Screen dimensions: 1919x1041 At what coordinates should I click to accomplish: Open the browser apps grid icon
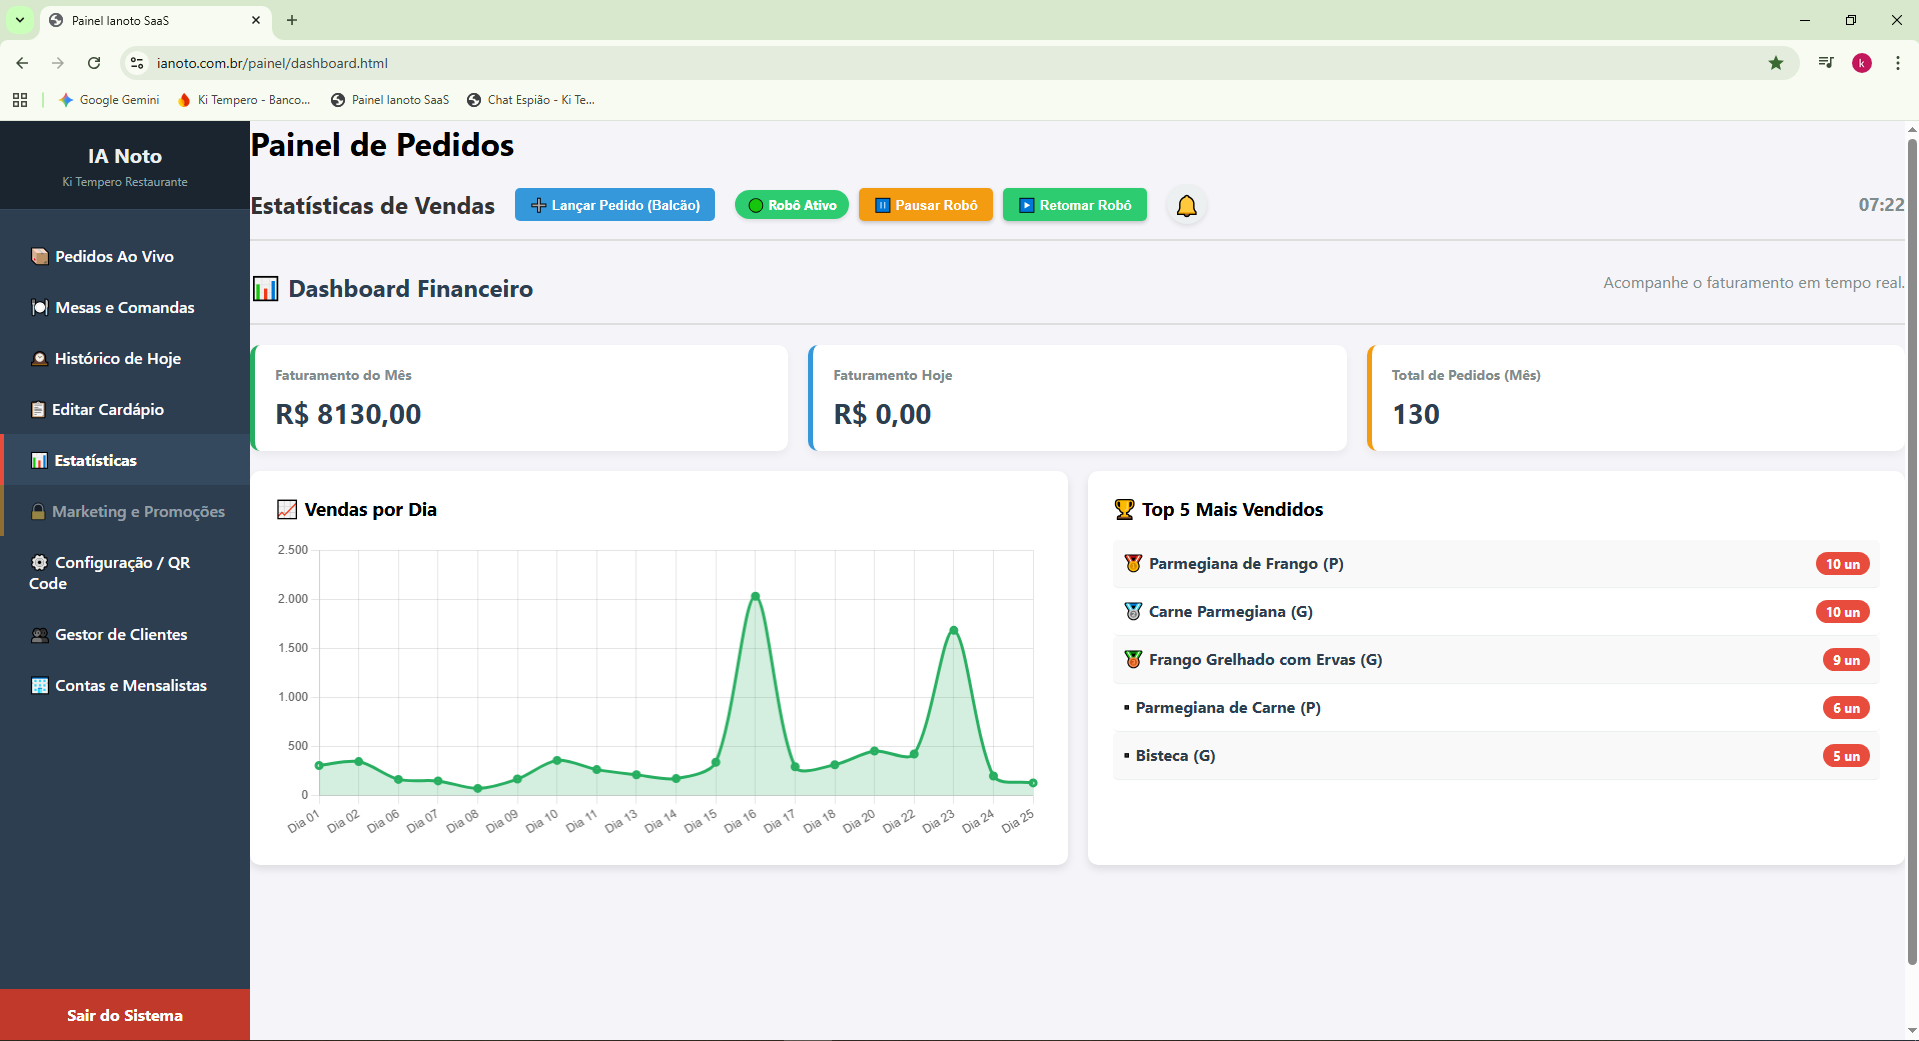pyautogui.click(x=20, y=100)
